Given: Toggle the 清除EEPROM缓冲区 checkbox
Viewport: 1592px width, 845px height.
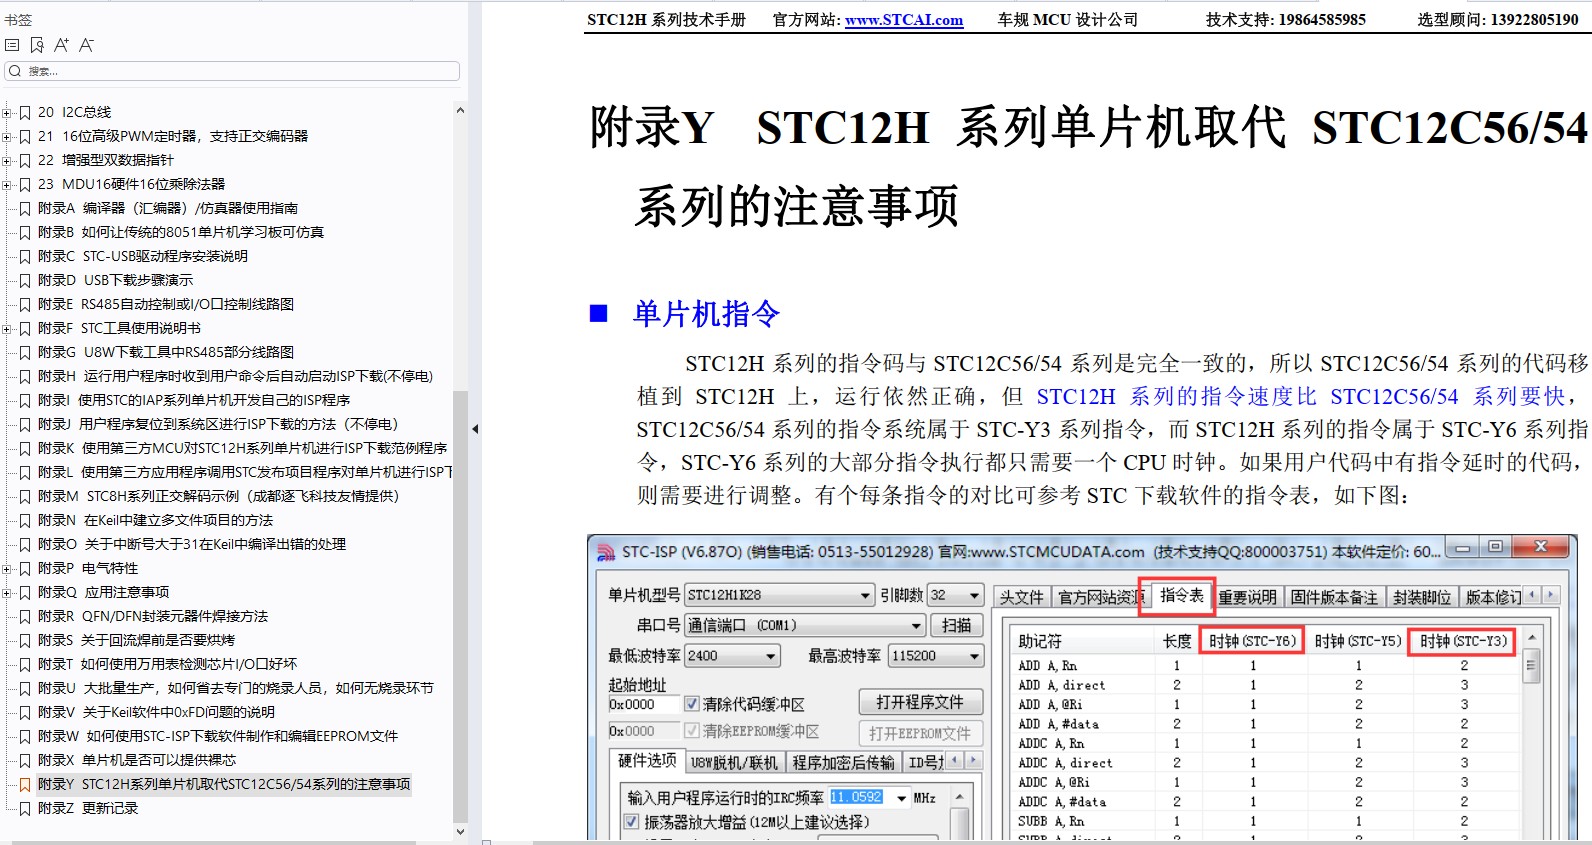Looking at the screenshot, I should tap(692, 731).
